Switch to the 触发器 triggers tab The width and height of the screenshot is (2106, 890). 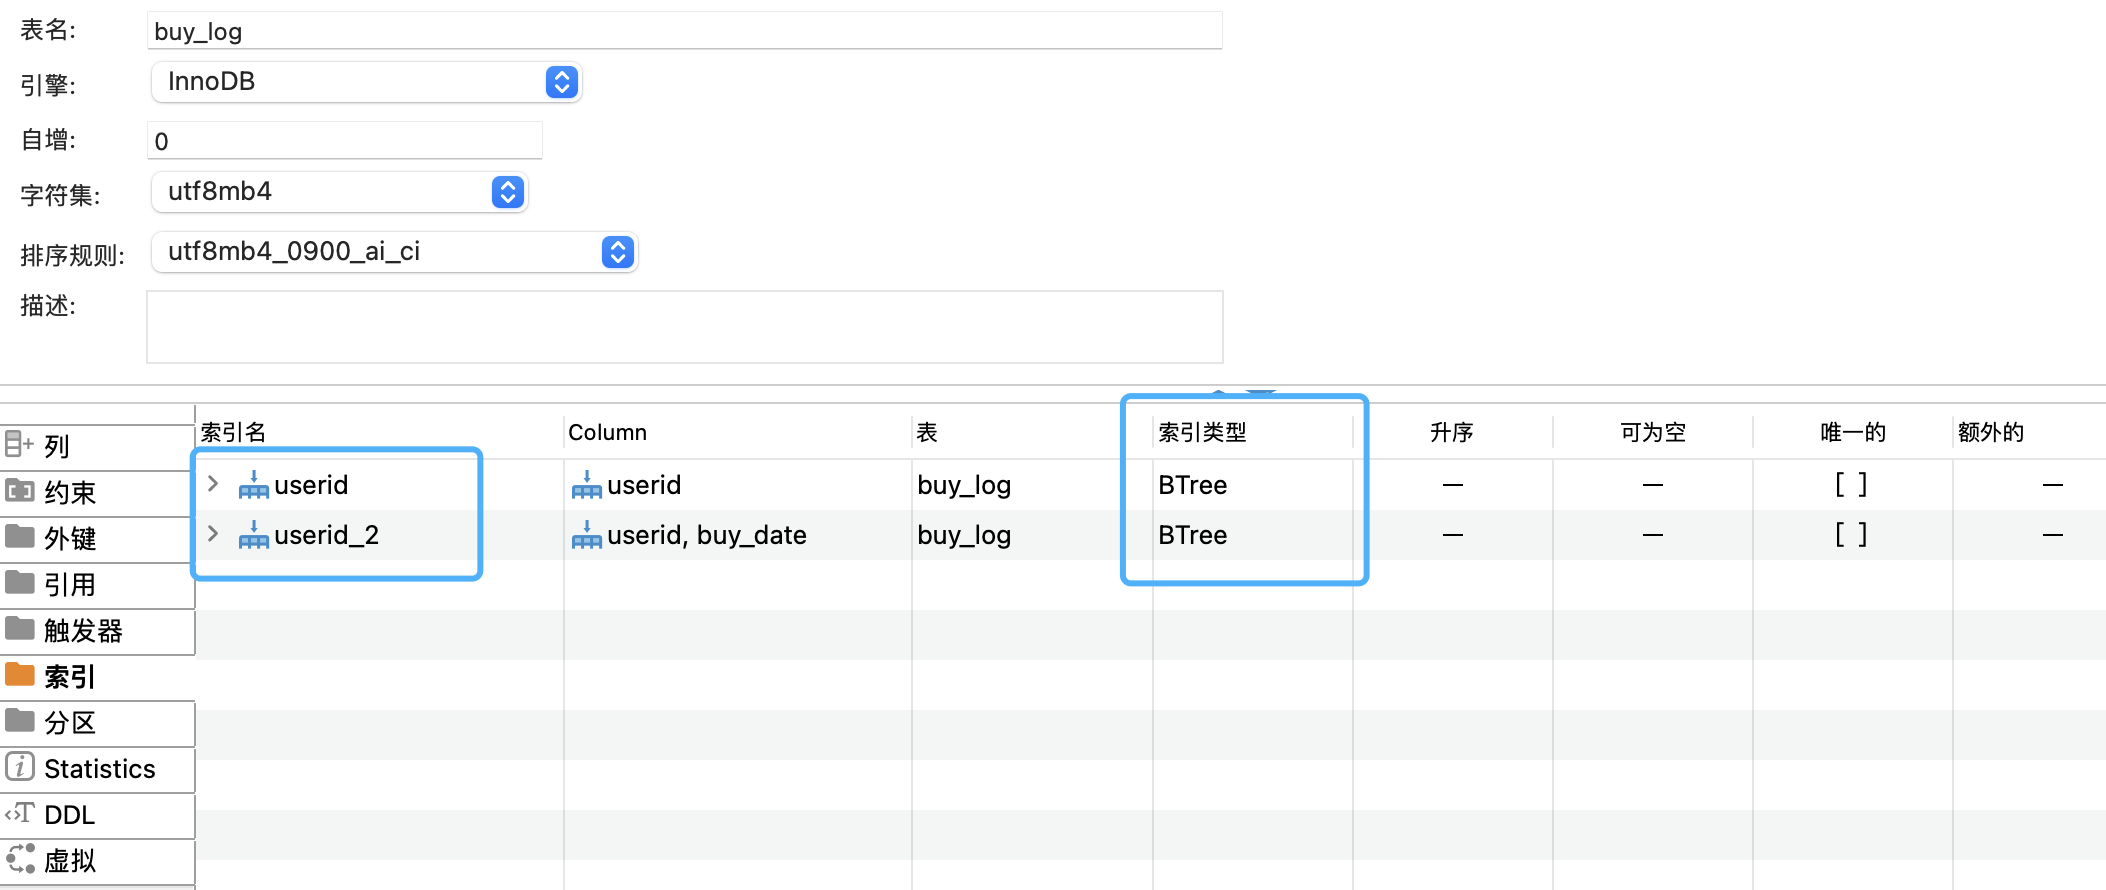point(82,631)
